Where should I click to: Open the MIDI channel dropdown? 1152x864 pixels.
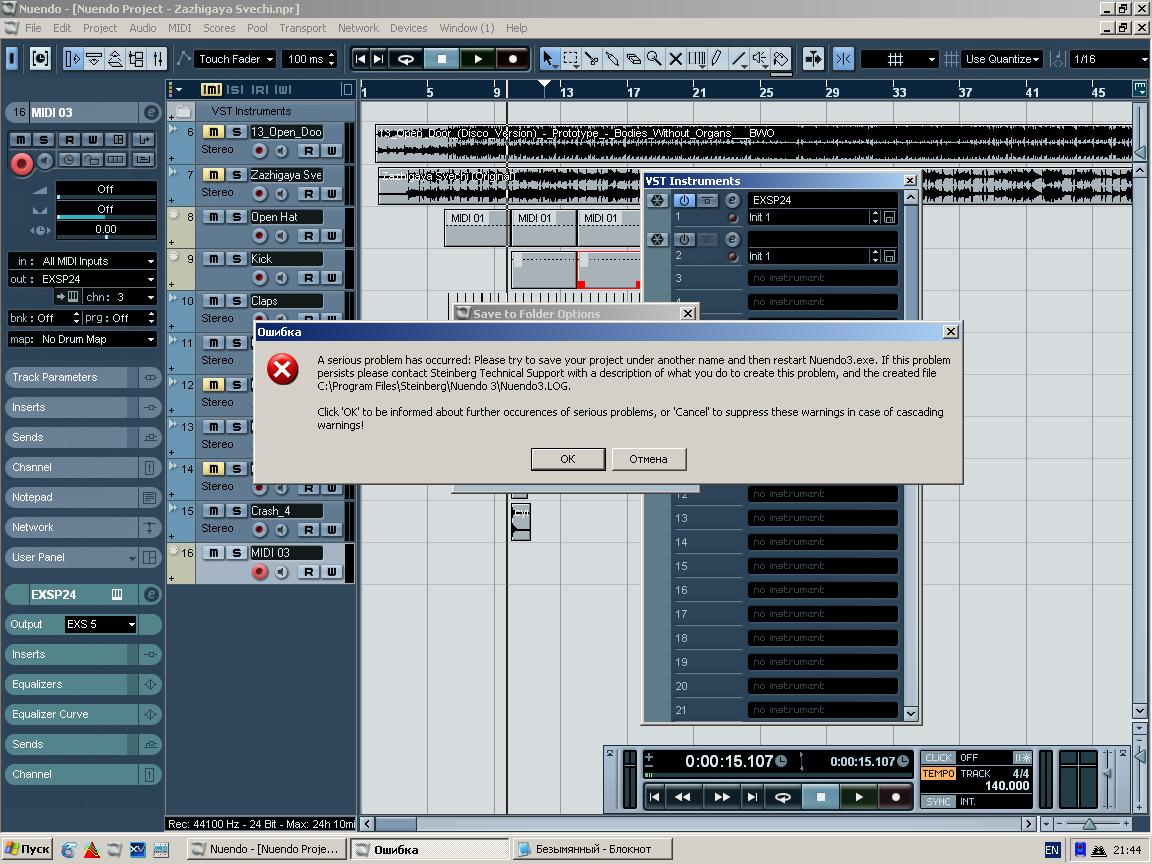point(119,298)
